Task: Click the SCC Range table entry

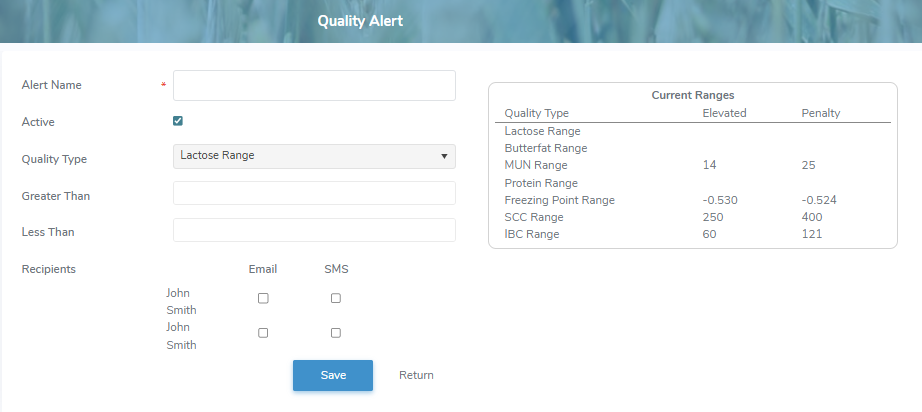Action: (x=534, y=217)
